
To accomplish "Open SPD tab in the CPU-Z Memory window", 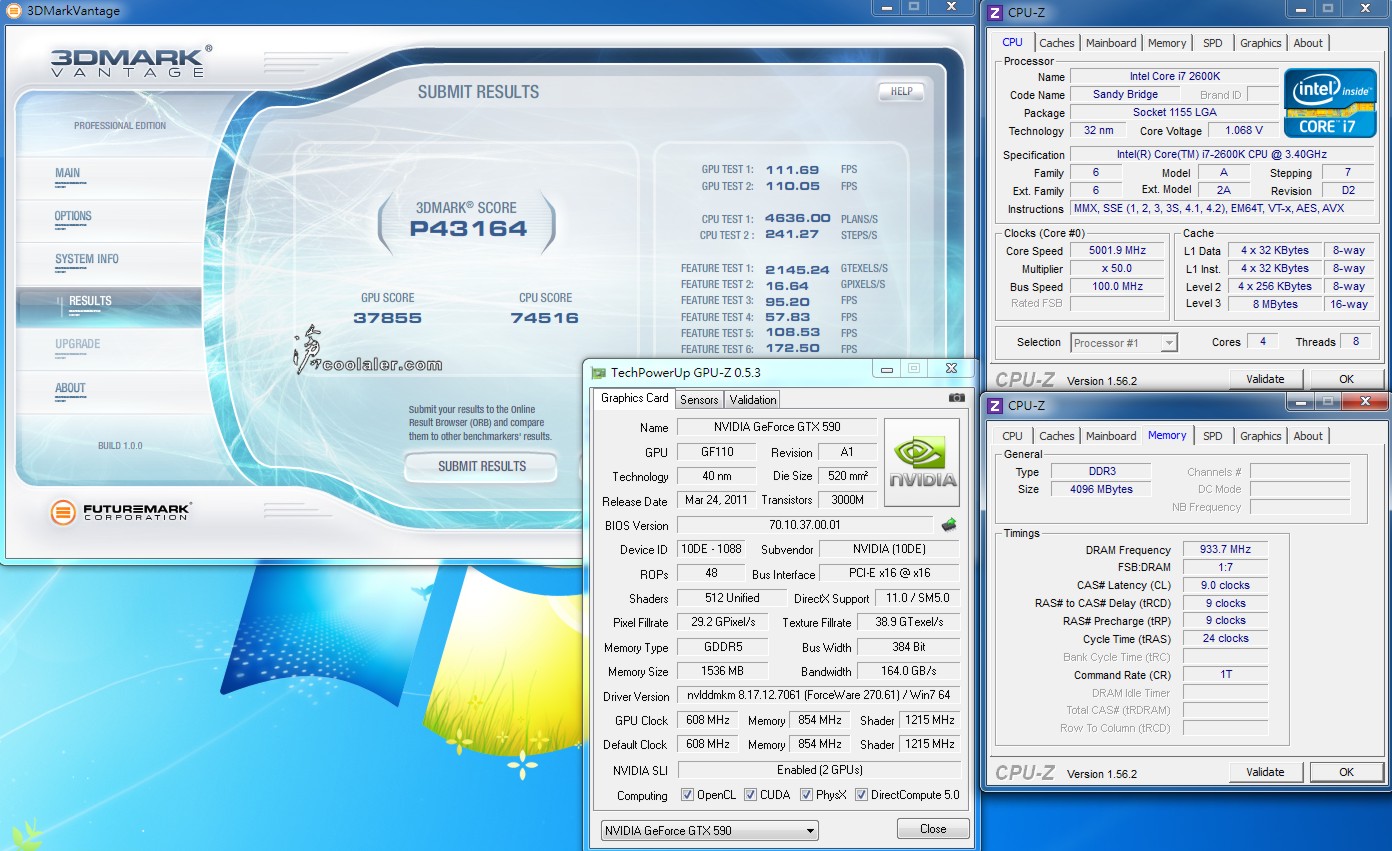I will 1212,436.
